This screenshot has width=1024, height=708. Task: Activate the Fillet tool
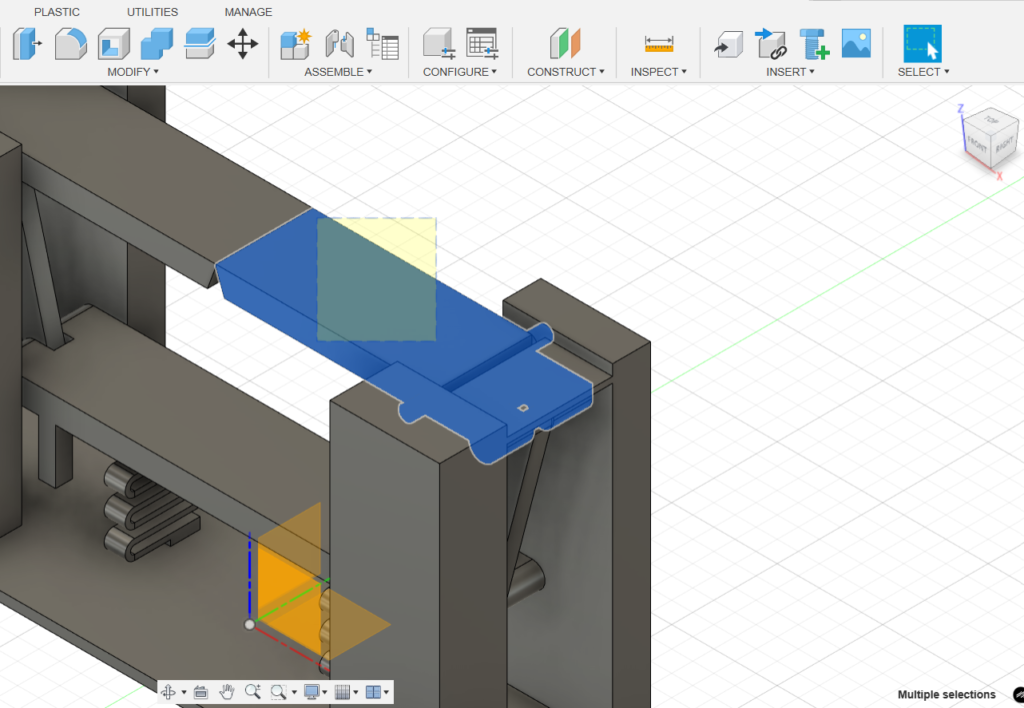[71, 44]
